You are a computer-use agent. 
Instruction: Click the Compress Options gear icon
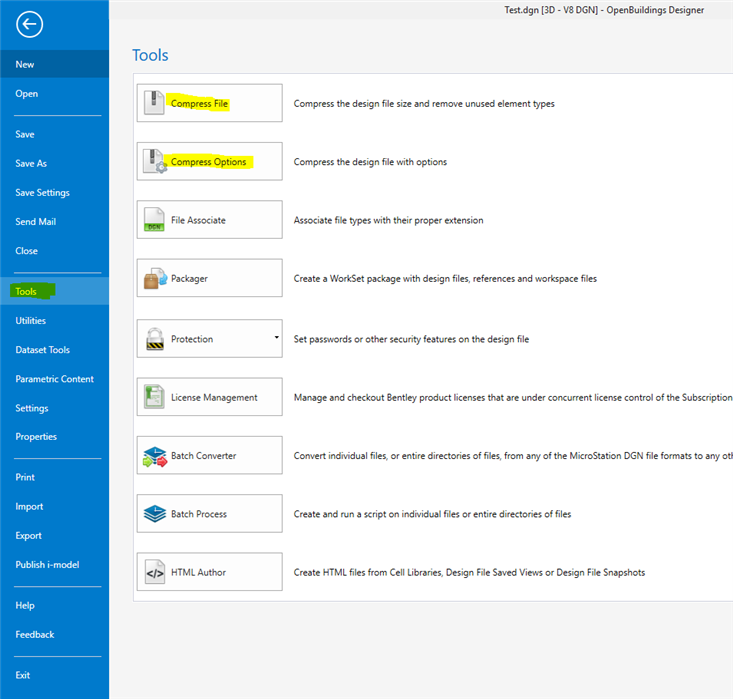[x=155, y=161]
